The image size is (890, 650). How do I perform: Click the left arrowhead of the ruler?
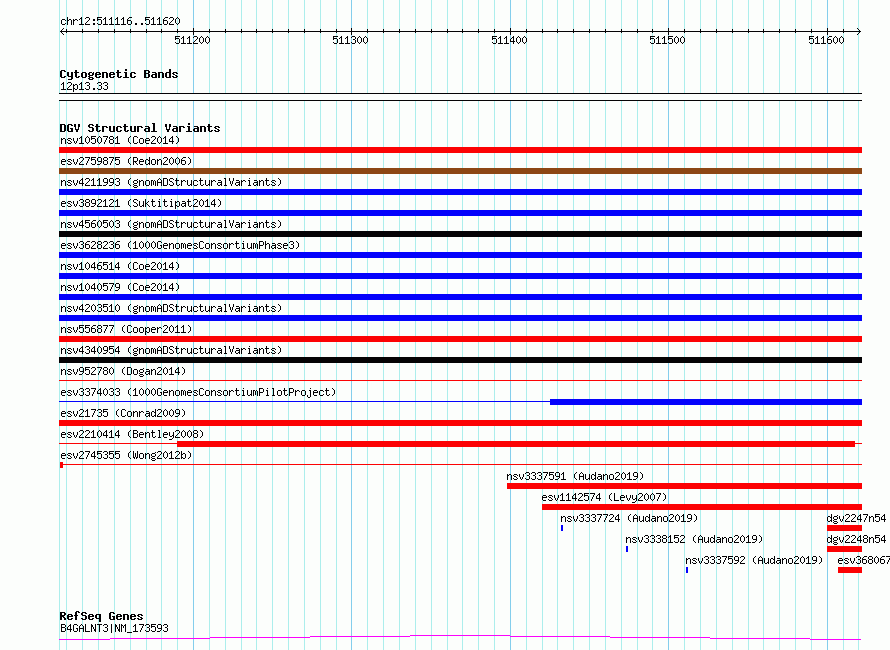click(62, 32)
